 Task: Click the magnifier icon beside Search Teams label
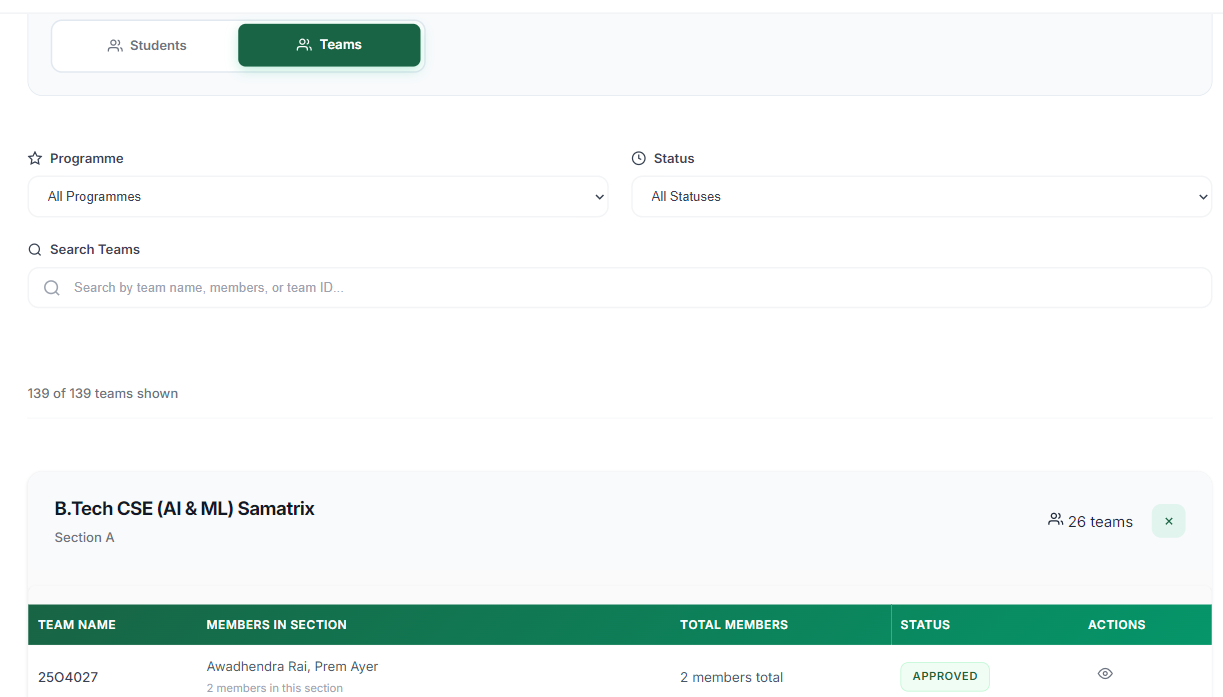point(35,249)
